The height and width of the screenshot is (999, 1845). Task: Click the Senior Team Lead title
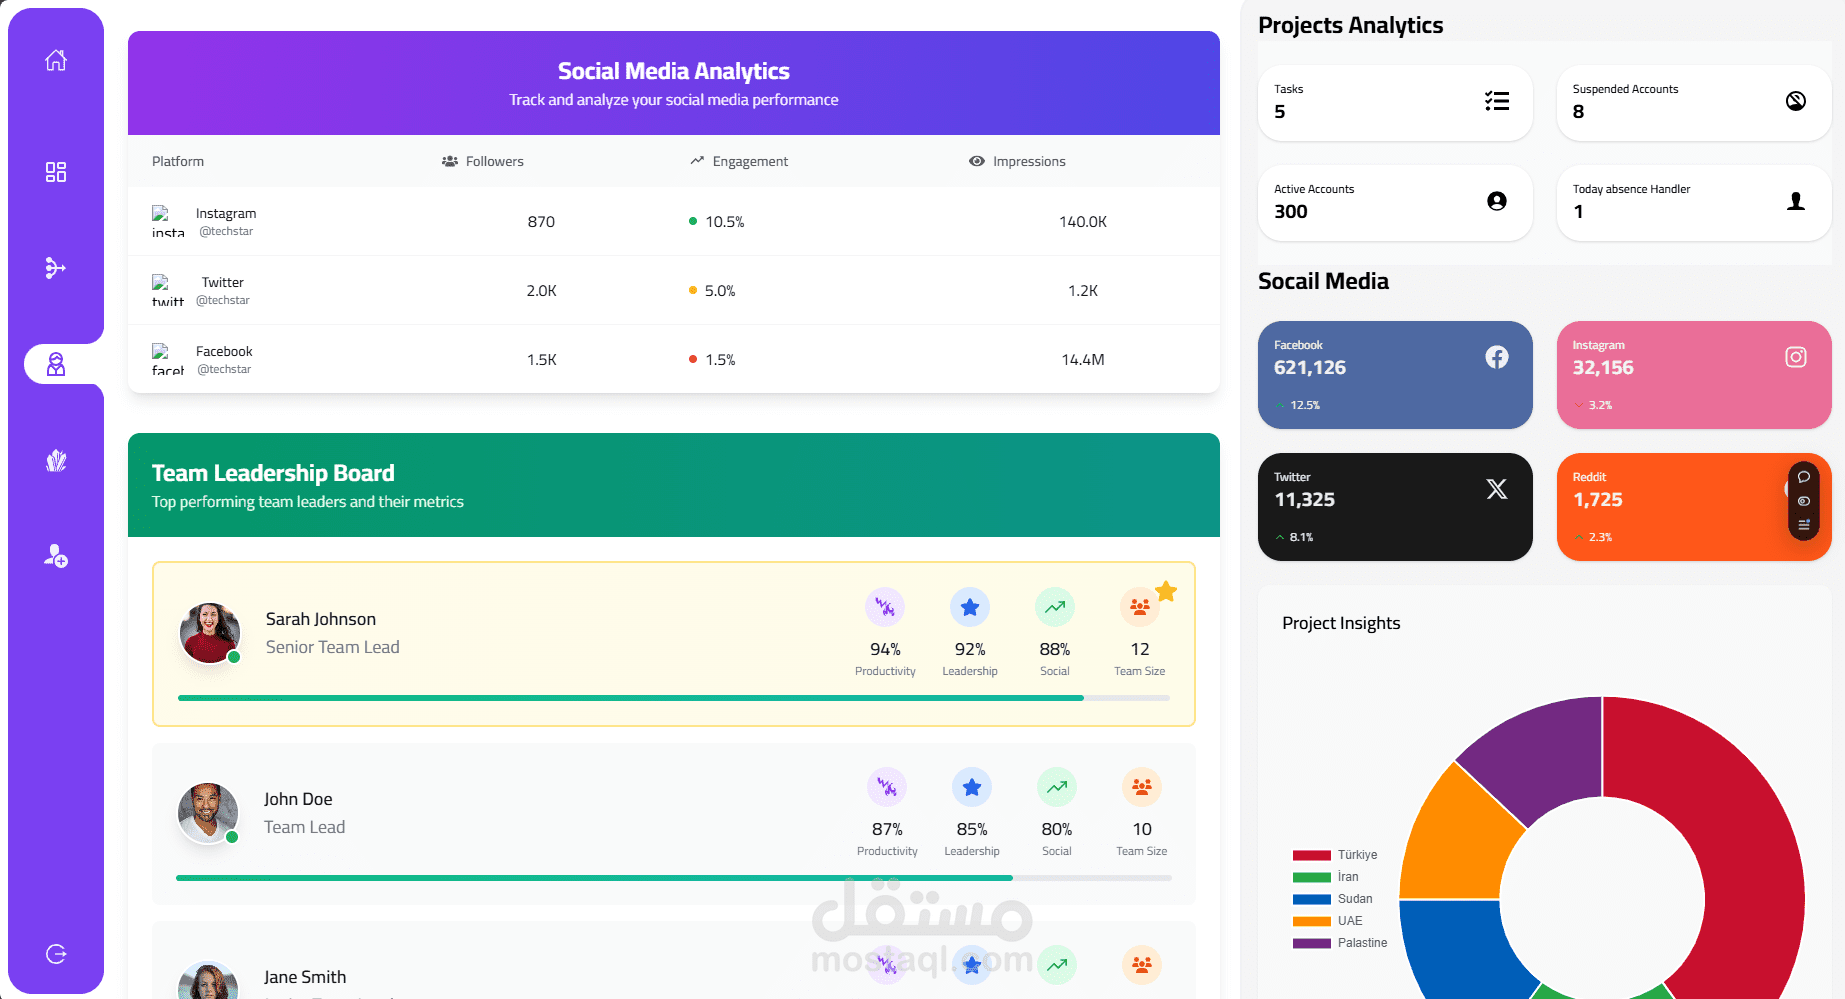click(333, 647)
